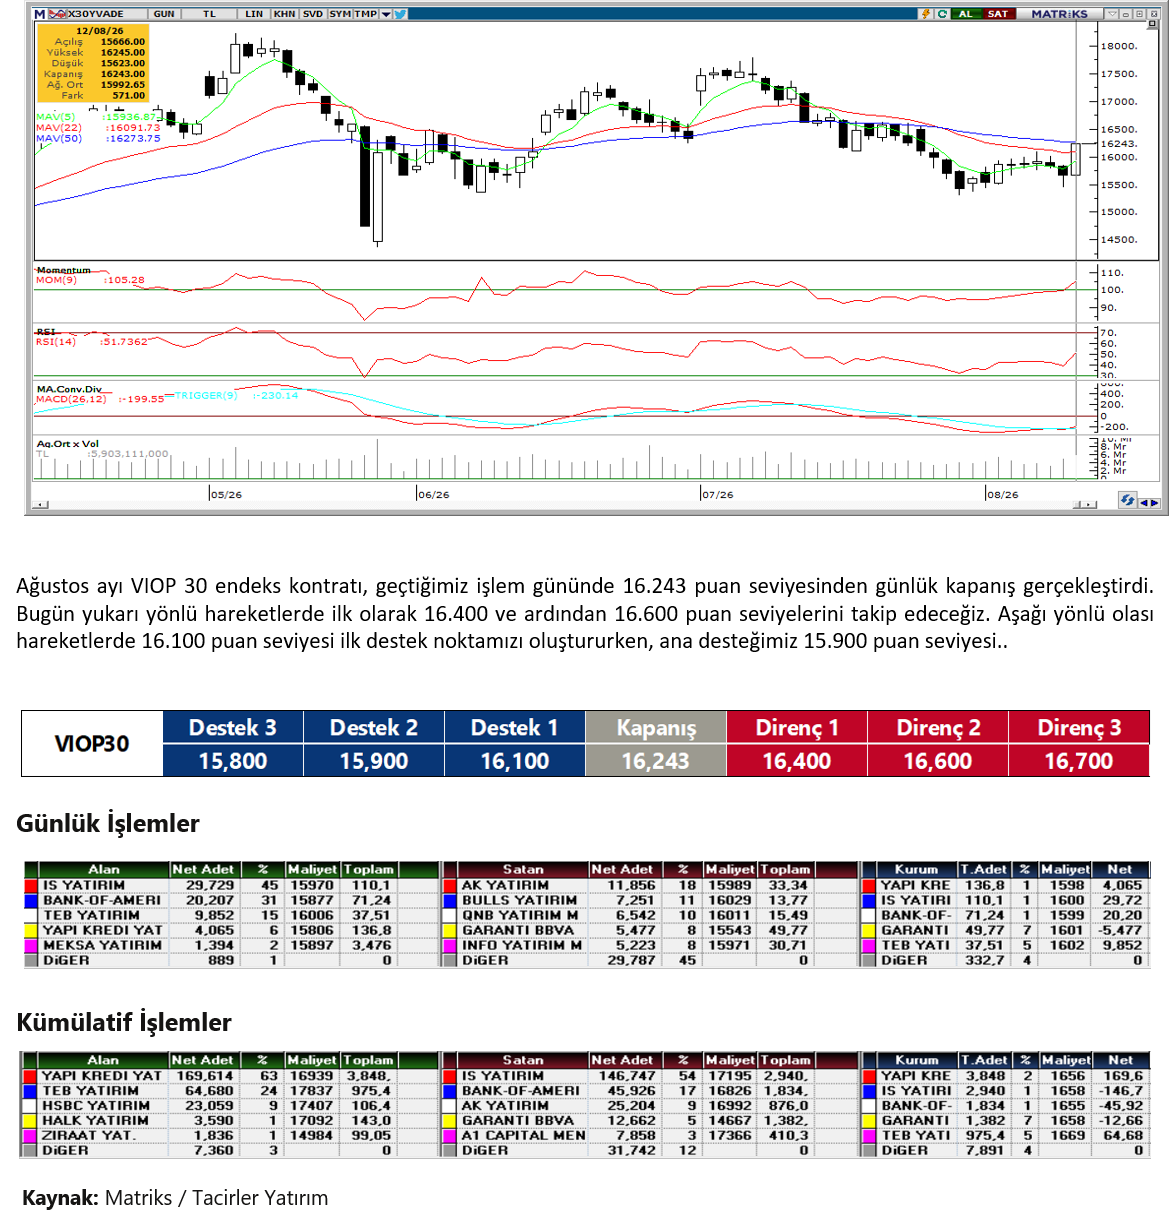Click the yellow swatch beside HALK YATIRIM row
Image resolution: width=1169 pixels, height=1223 pixels.
click(29, 1121)
